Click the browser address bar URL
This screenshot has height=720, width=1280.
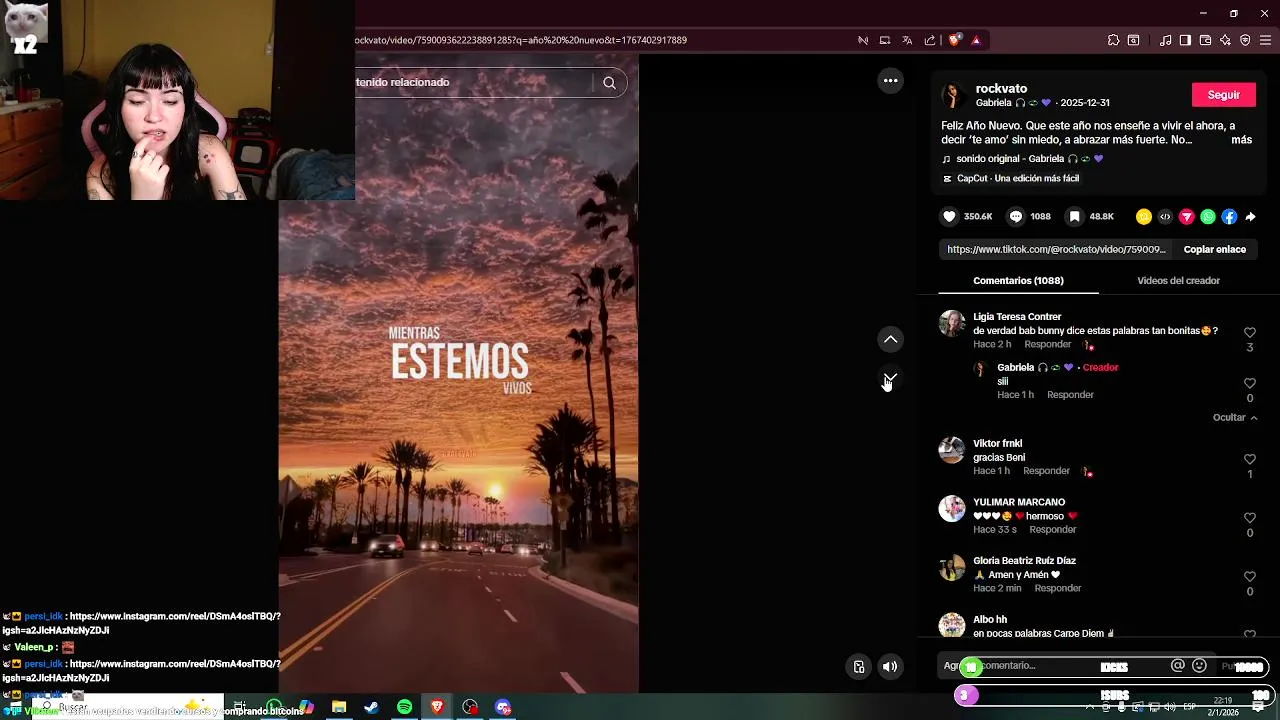point(521,40)
